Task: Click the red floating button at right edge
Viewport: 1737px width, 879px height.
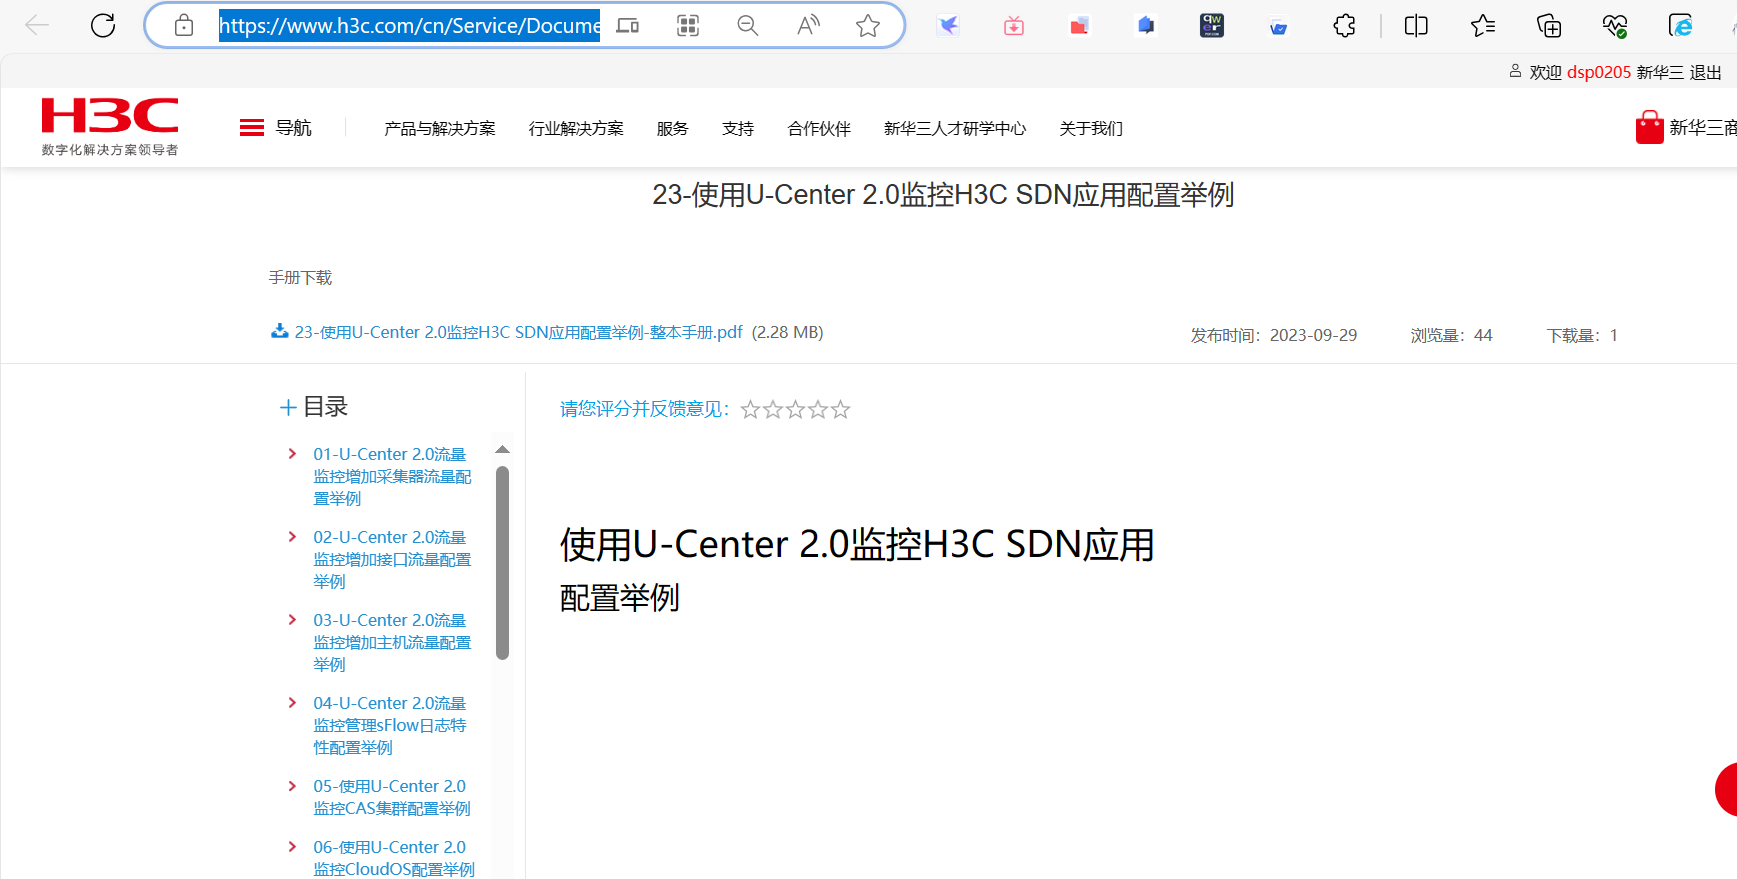Action: point(1726,789)
